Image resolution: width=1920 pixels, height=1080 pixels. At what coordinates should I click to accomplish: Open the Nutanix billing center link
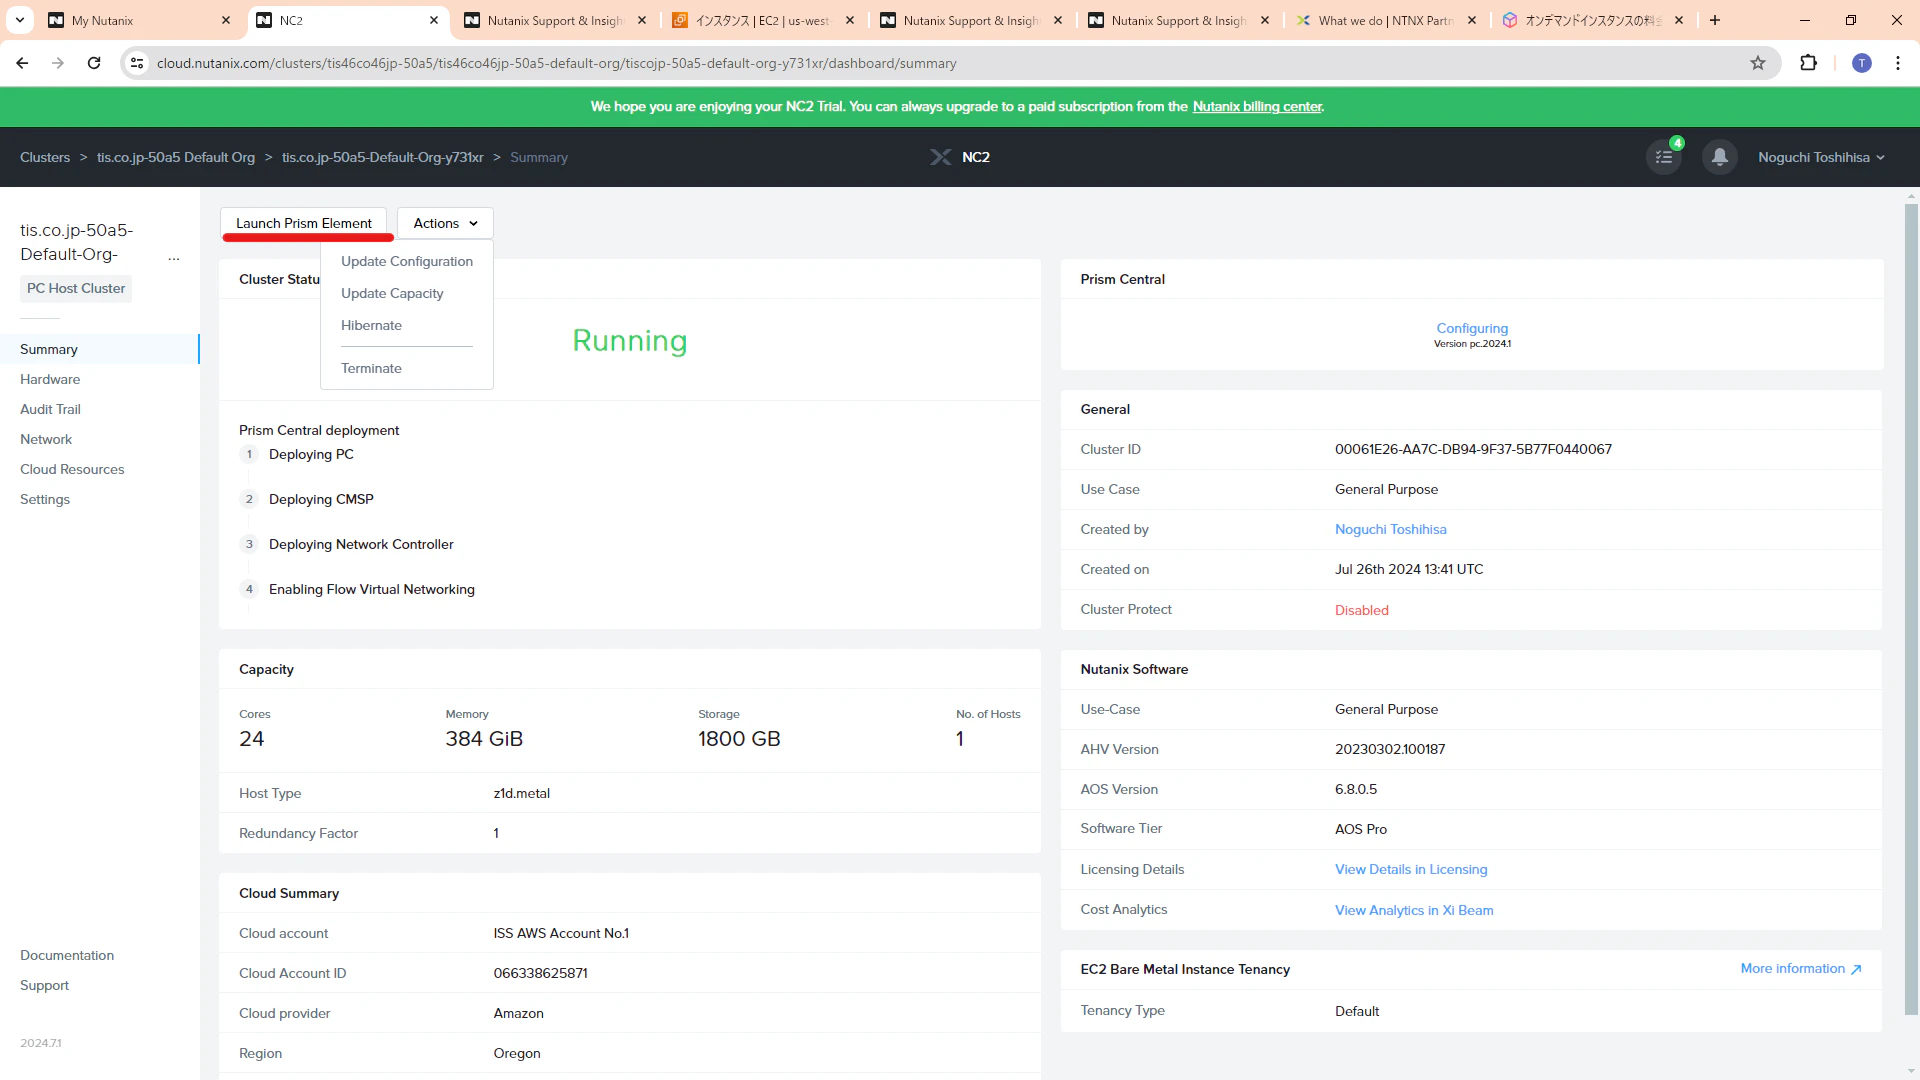pyautogui.click(x=1257, y=106)
